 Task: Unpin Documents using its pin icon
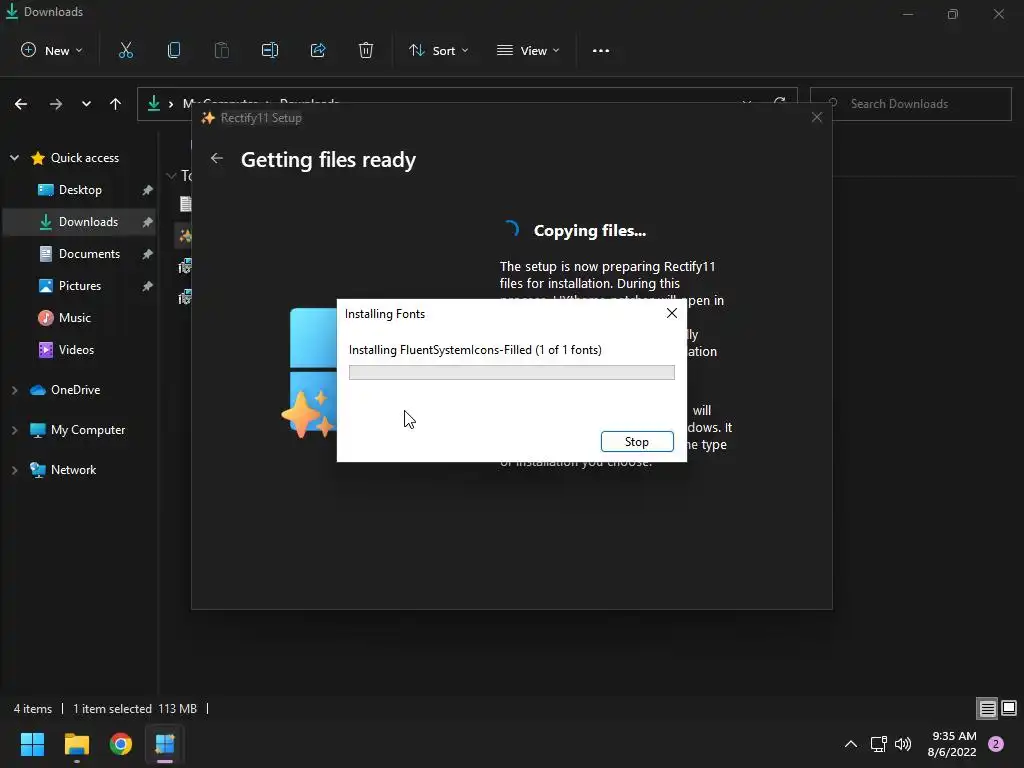[148, 254]
